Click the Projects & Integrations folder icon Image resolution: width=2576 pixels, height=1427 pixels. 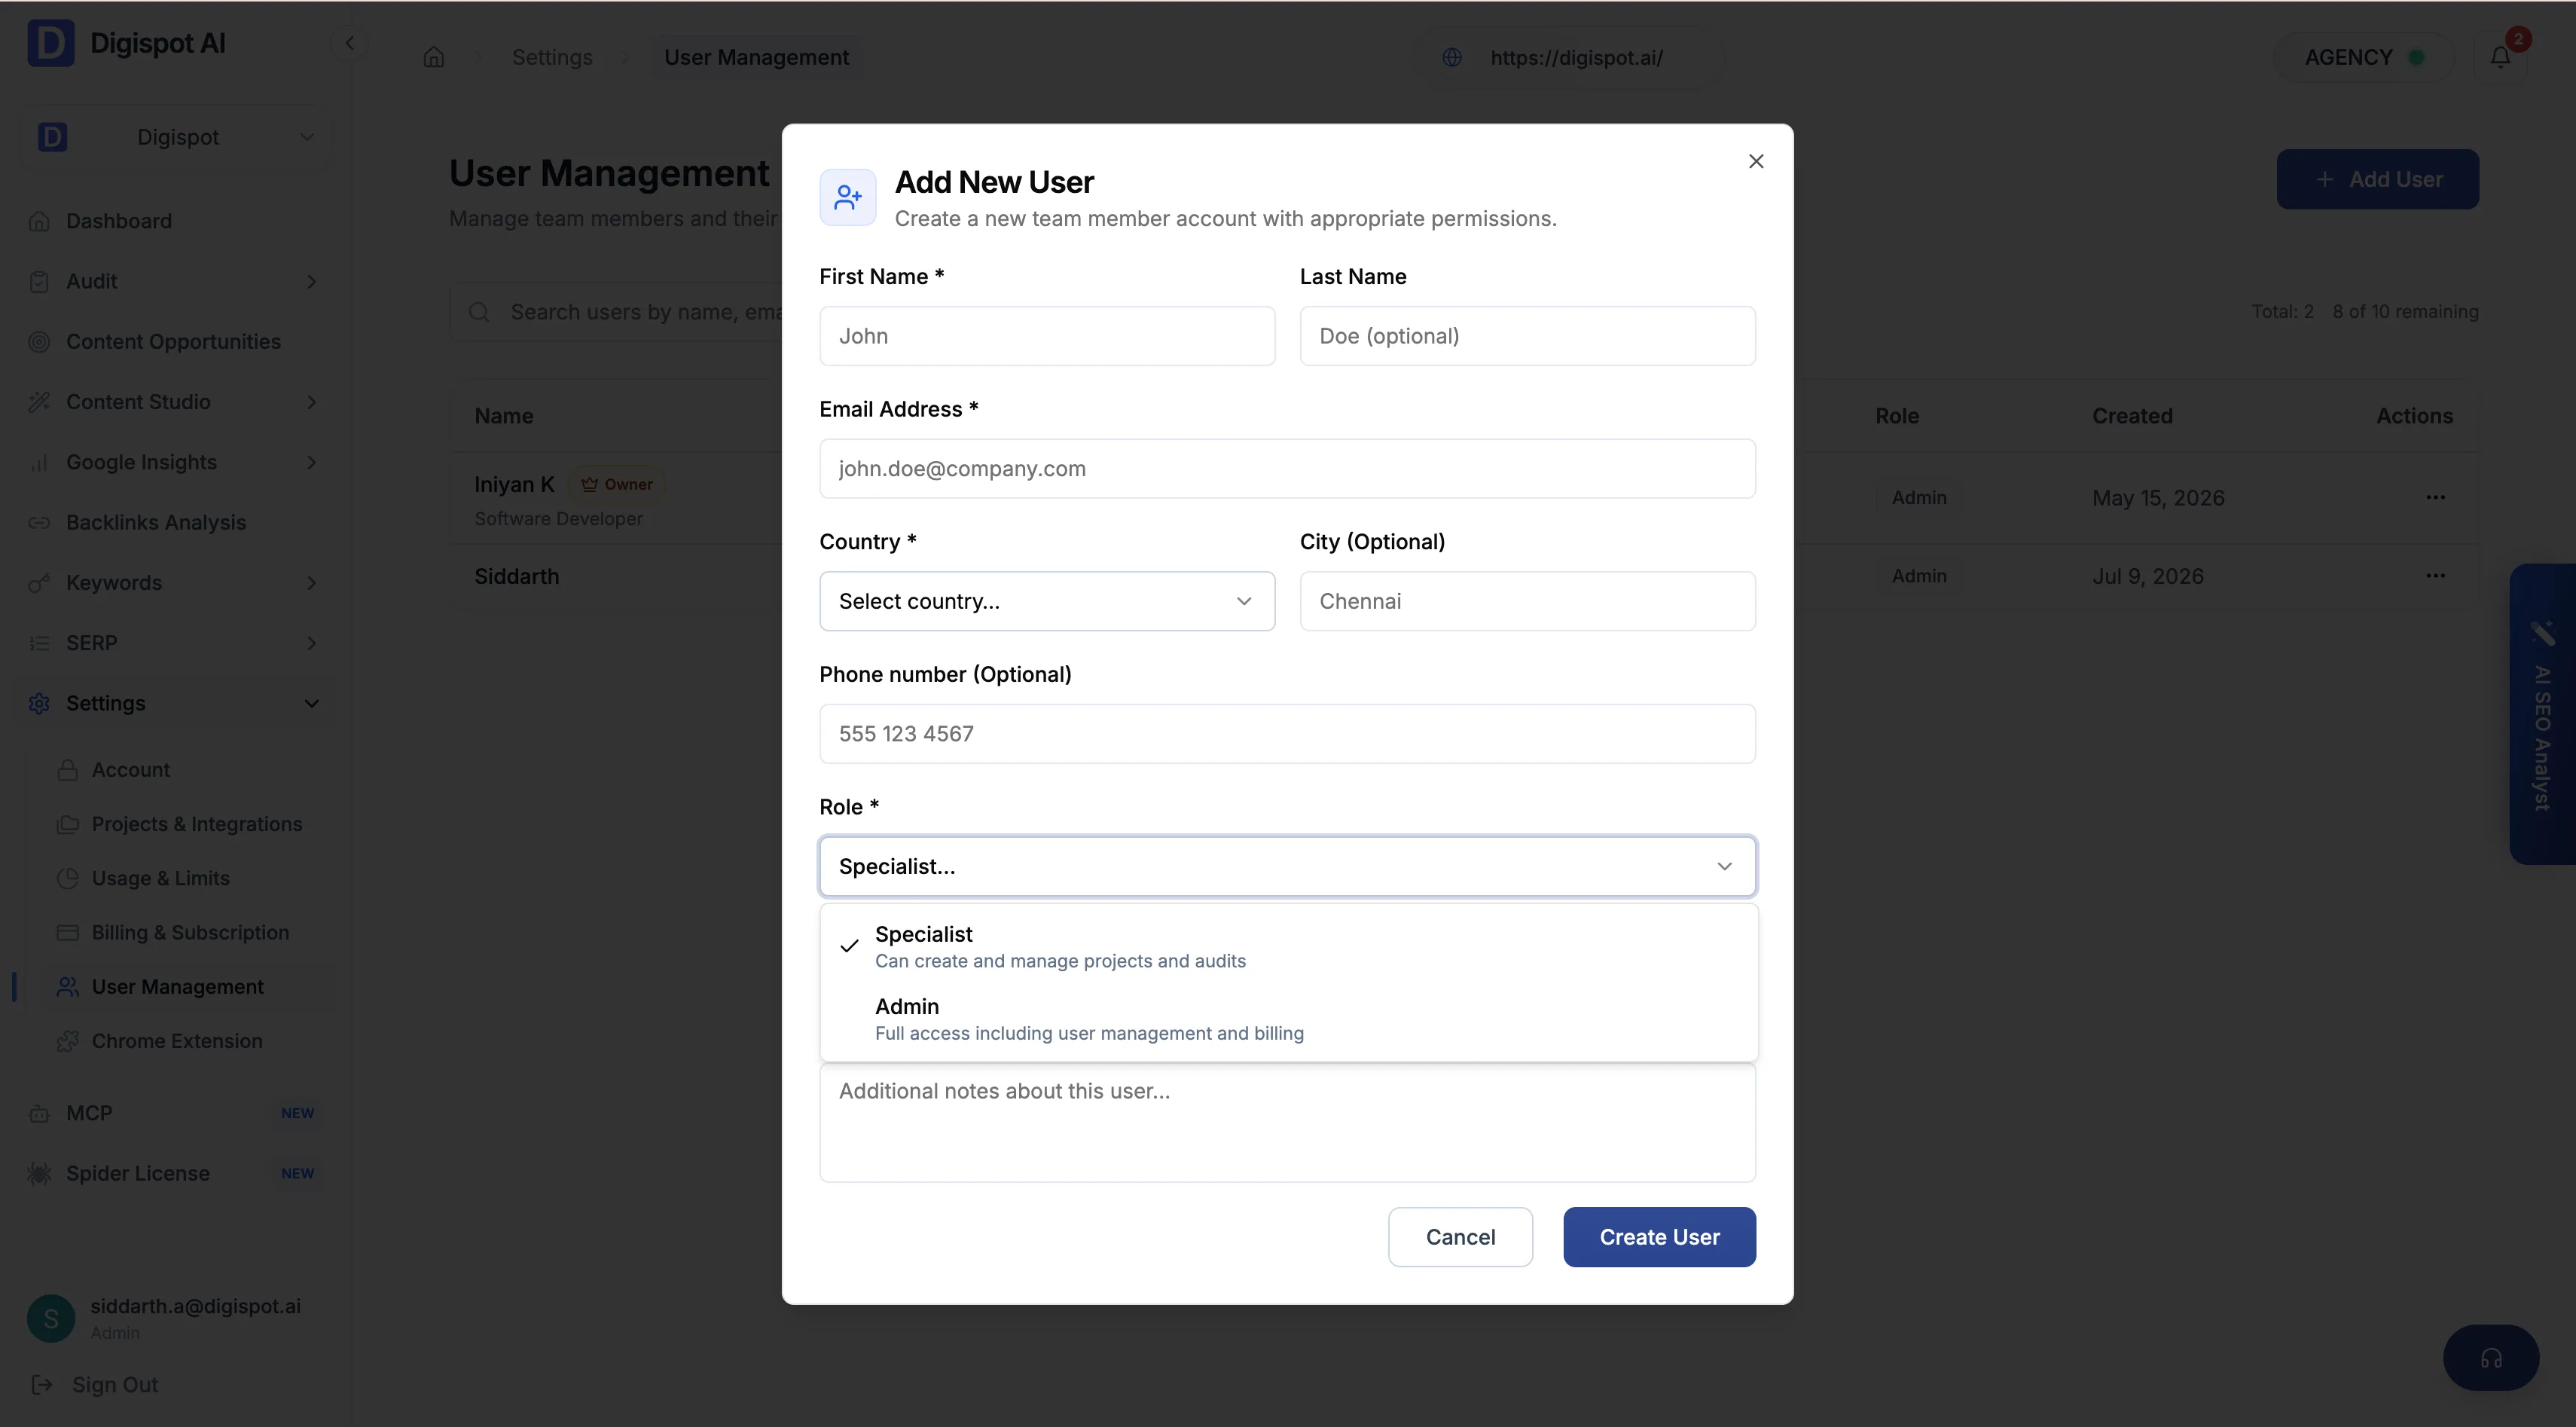click(x=68, y=824)
